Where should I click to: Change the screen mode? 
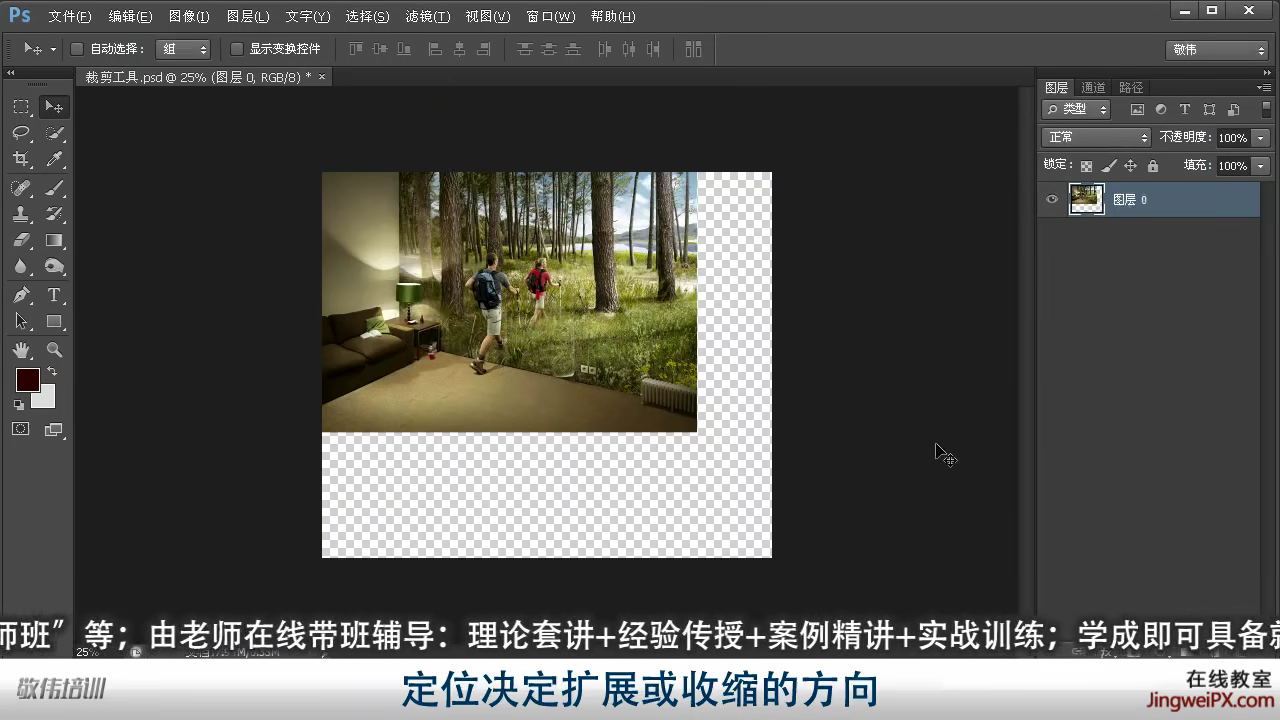pos(54,429)
